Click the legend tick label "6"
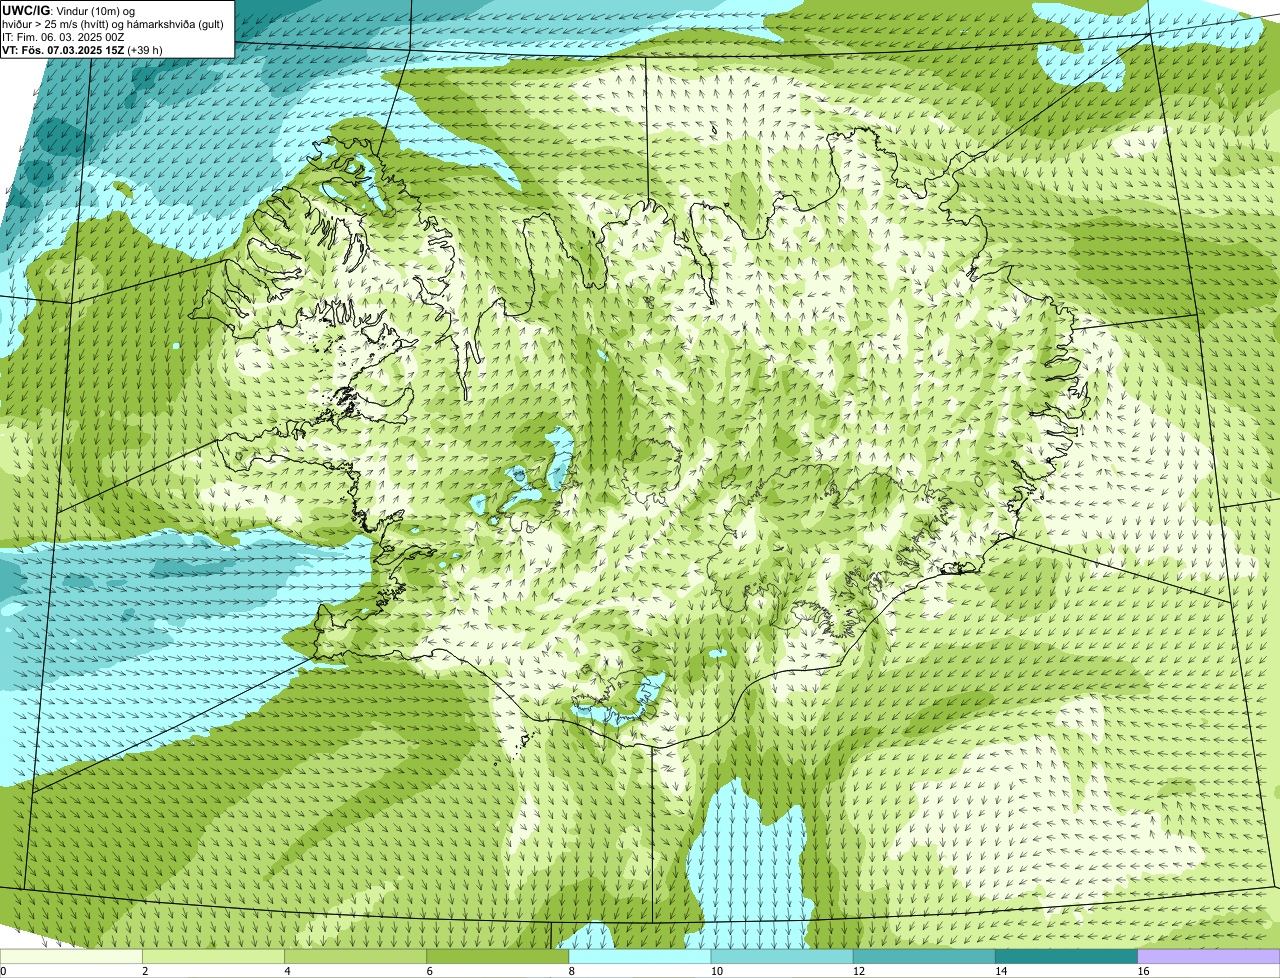Image resolution: width=1280 pixels, height=978 pixels. pos(429,971)
